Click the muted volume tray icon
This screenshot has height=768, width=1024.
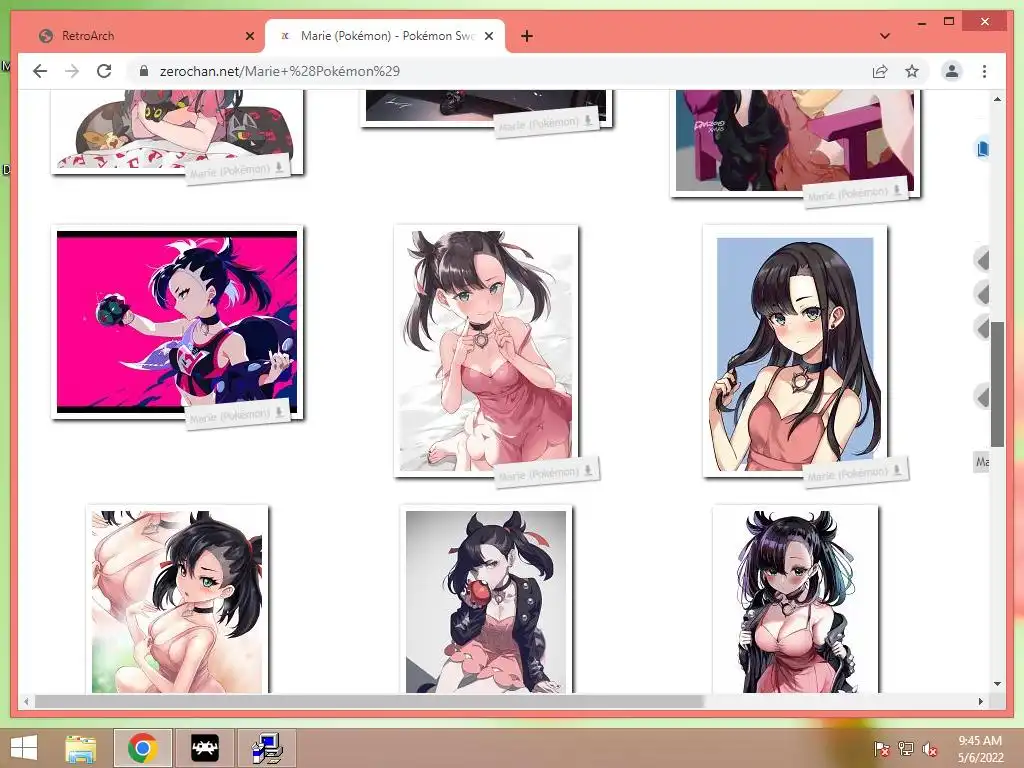(x=930, y=749)
